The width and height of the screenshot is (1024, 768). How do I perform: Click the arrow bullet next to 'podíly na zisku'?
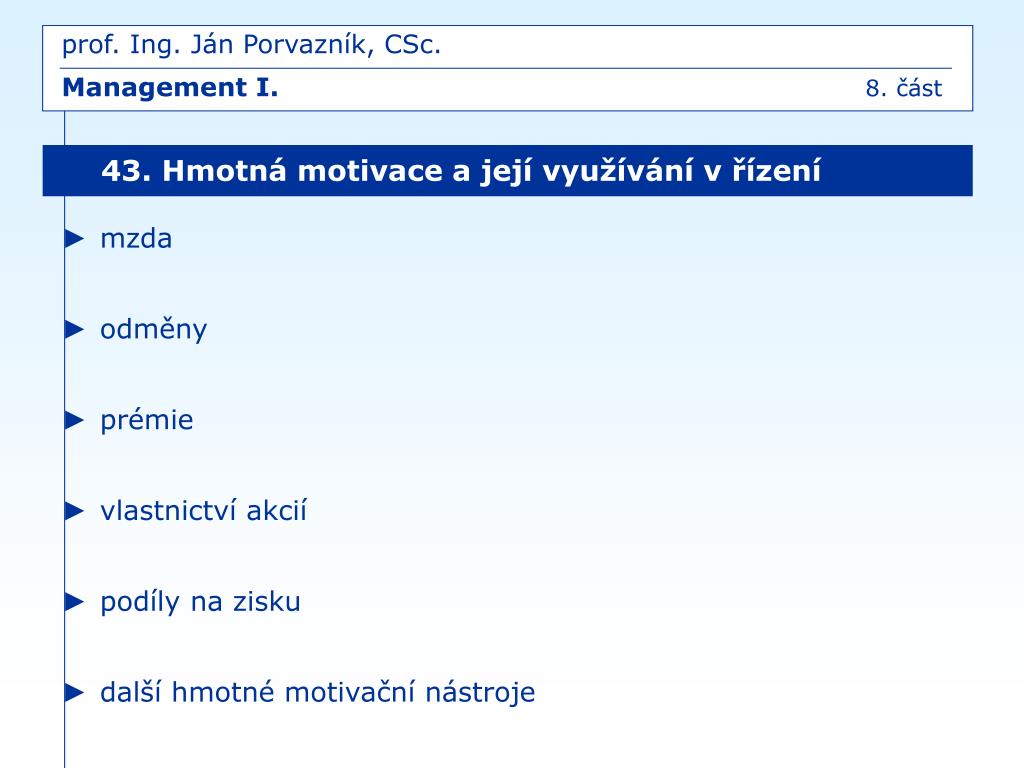click(75, 601)
